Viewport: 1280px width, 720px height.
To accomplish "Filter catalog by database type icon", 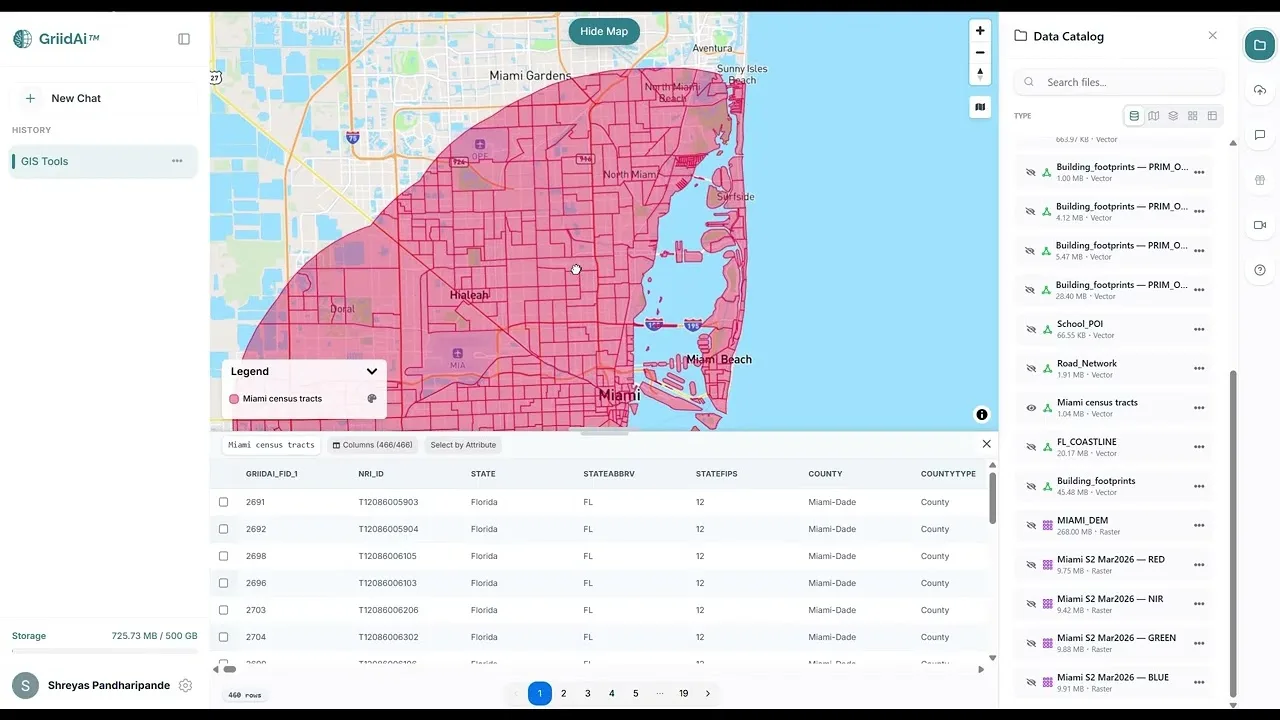I will [x=1134, y=116].
